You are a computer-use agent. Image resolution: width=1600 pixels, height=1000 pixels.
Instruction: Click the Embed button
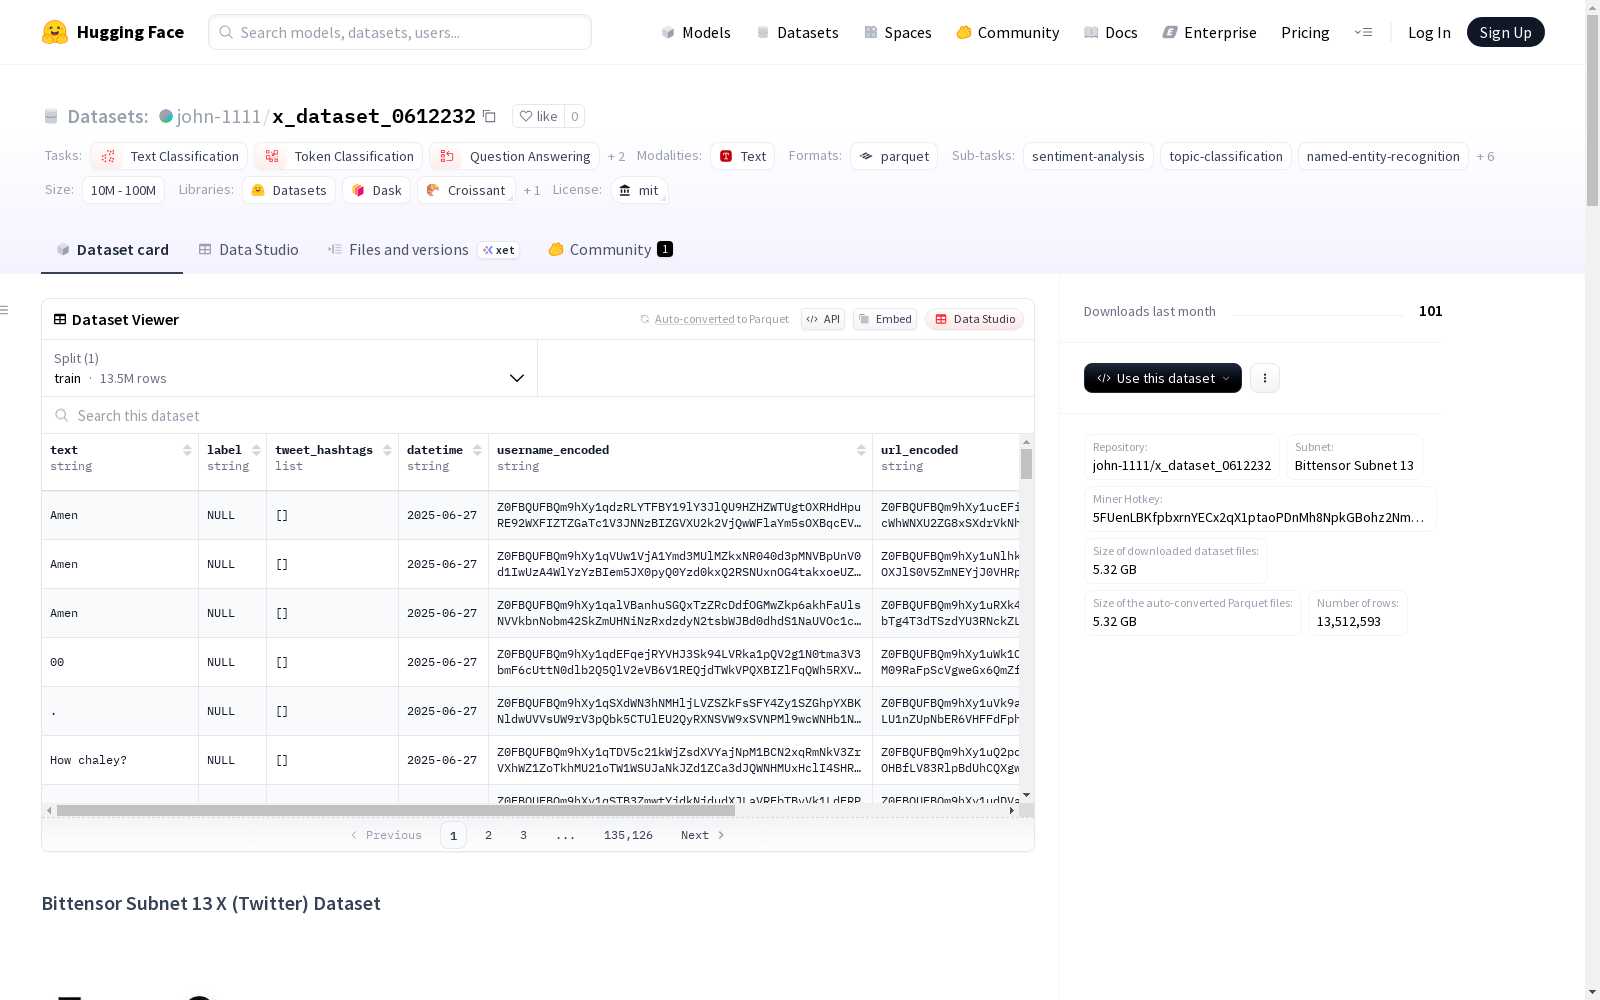(x=885, y=319)
